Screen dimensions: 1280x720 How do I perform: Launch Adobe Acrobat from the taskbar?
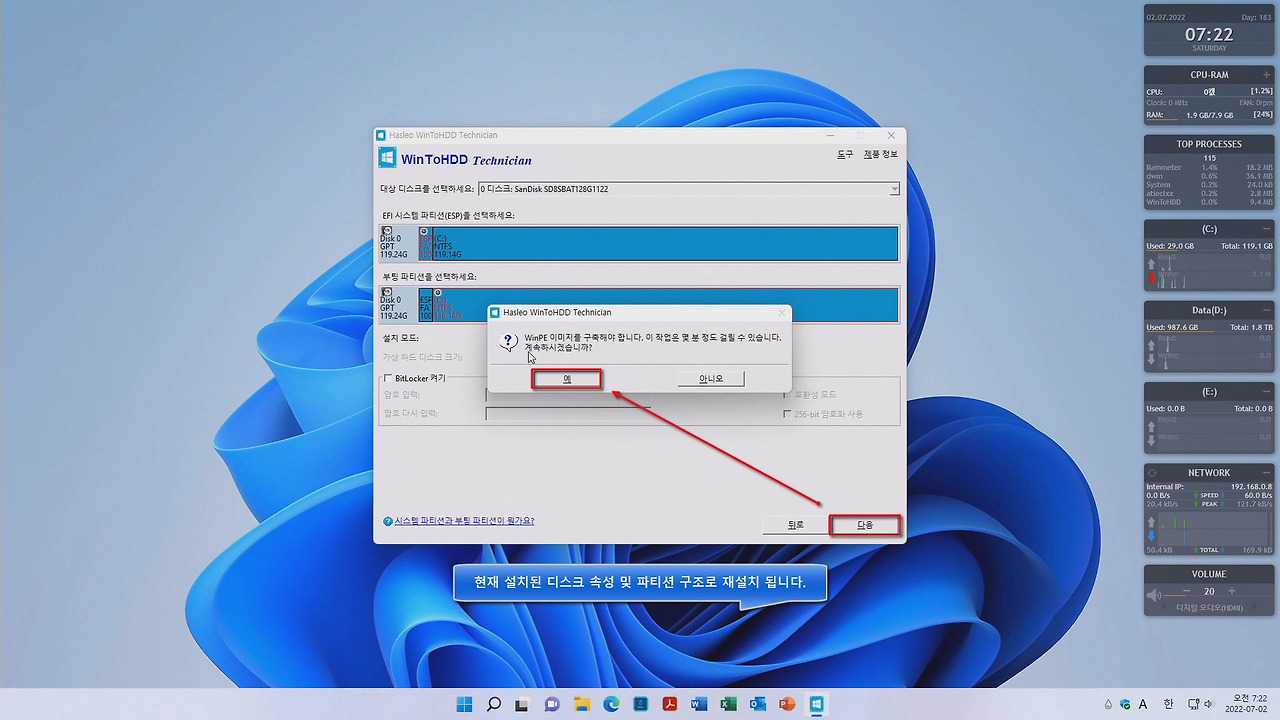click(x=669, y=704)
